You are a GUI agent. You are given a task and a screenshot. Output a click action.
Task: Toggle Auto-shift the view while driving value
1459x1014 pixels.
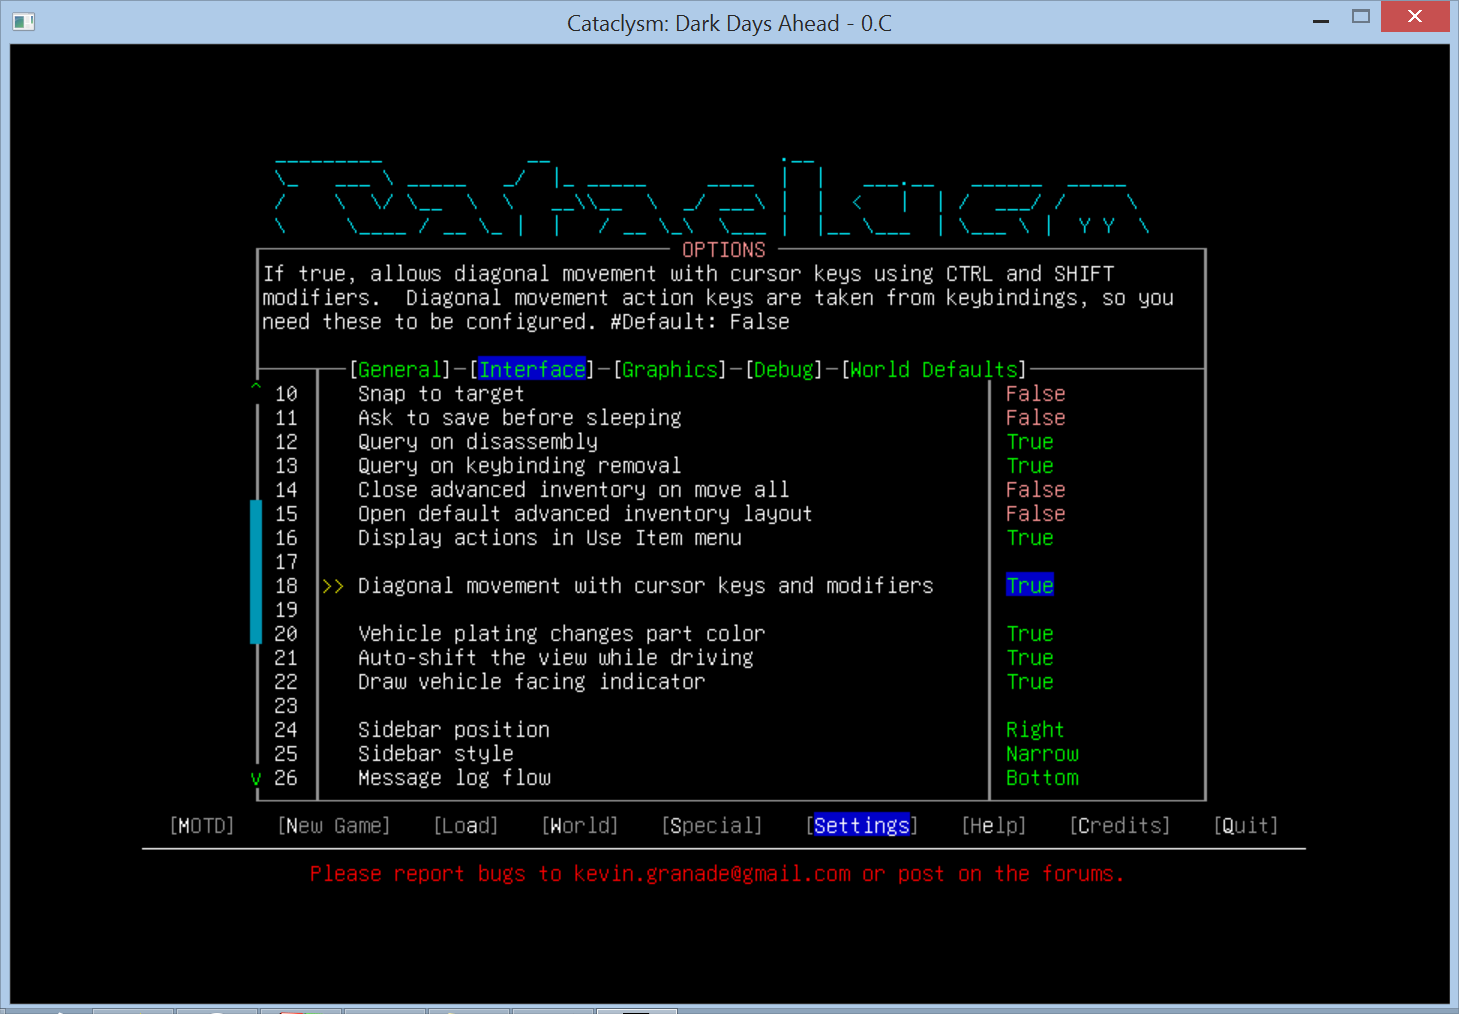(1030, 658)
